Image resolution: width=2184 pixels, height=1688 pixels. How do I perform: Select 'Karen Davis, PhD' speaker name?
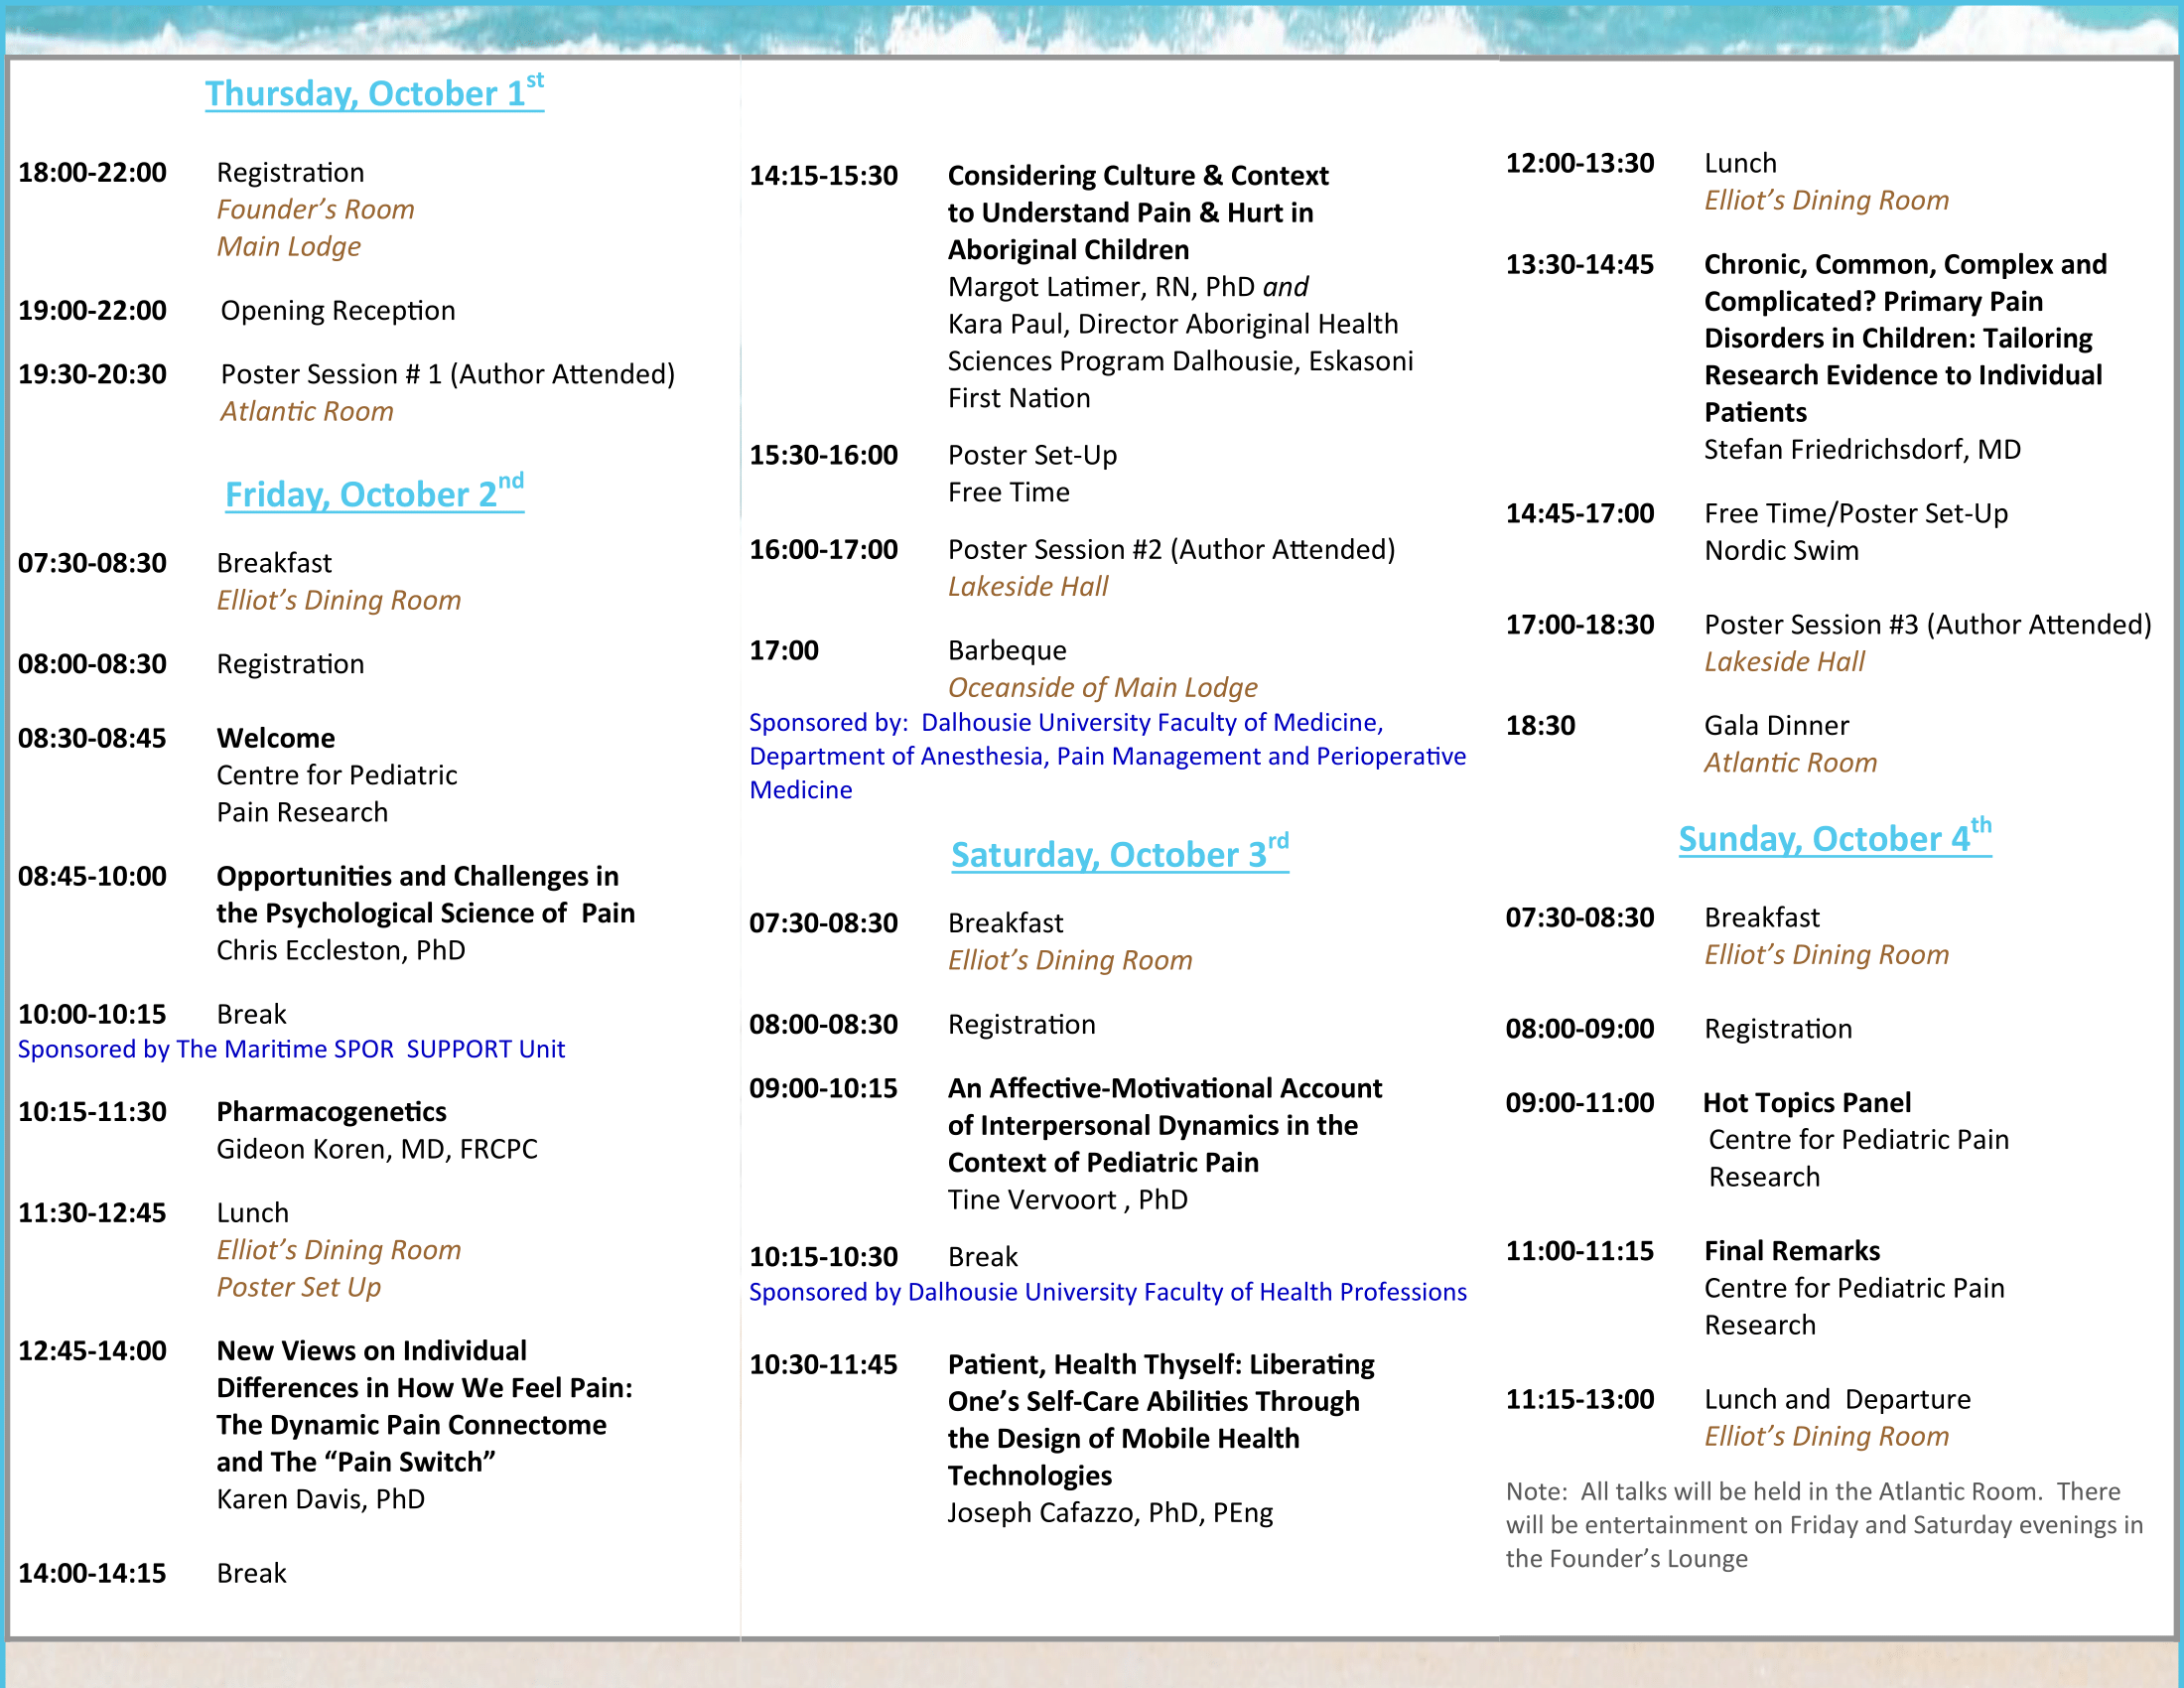click(321, 1499)
